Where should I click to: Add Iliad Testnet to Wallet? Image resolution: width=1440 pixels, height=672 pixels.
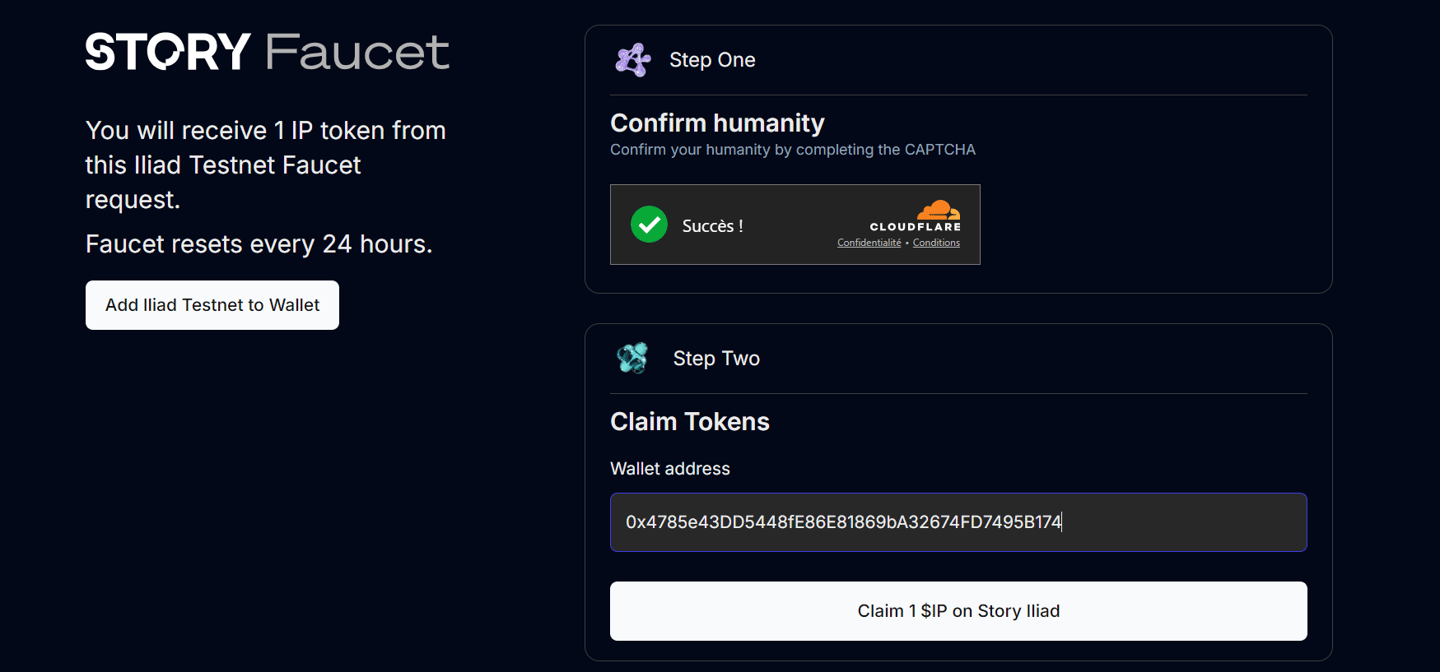pos(212,305)
